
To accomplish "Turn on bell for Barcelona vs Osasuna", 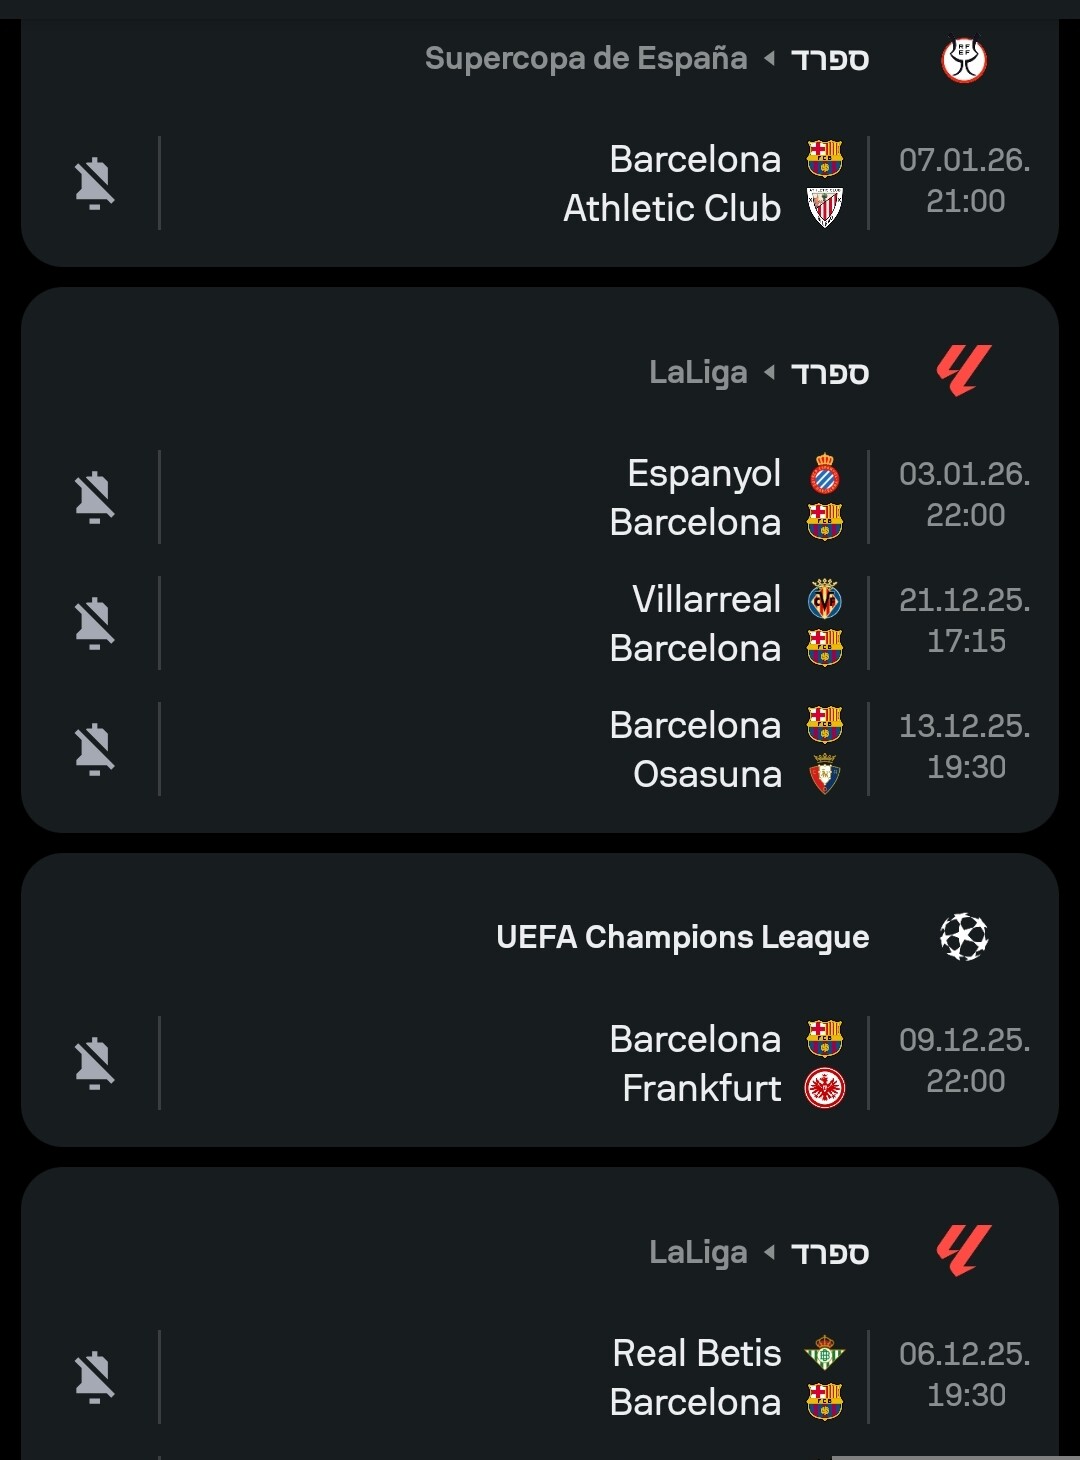I will click(95, 749).
